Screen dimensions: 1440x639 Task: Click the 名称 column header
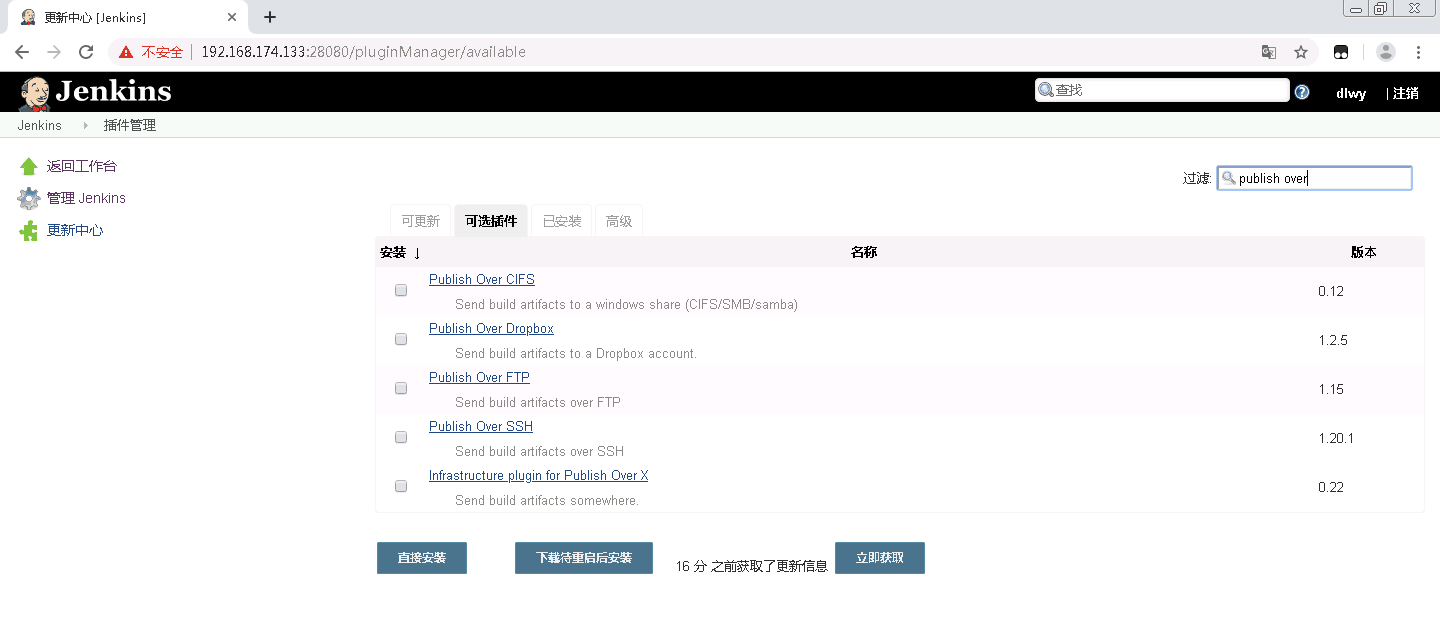coord(864,252)
